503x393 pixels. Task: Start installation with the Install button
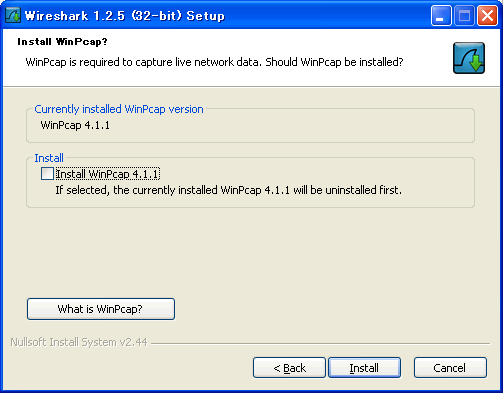[364, 368]
